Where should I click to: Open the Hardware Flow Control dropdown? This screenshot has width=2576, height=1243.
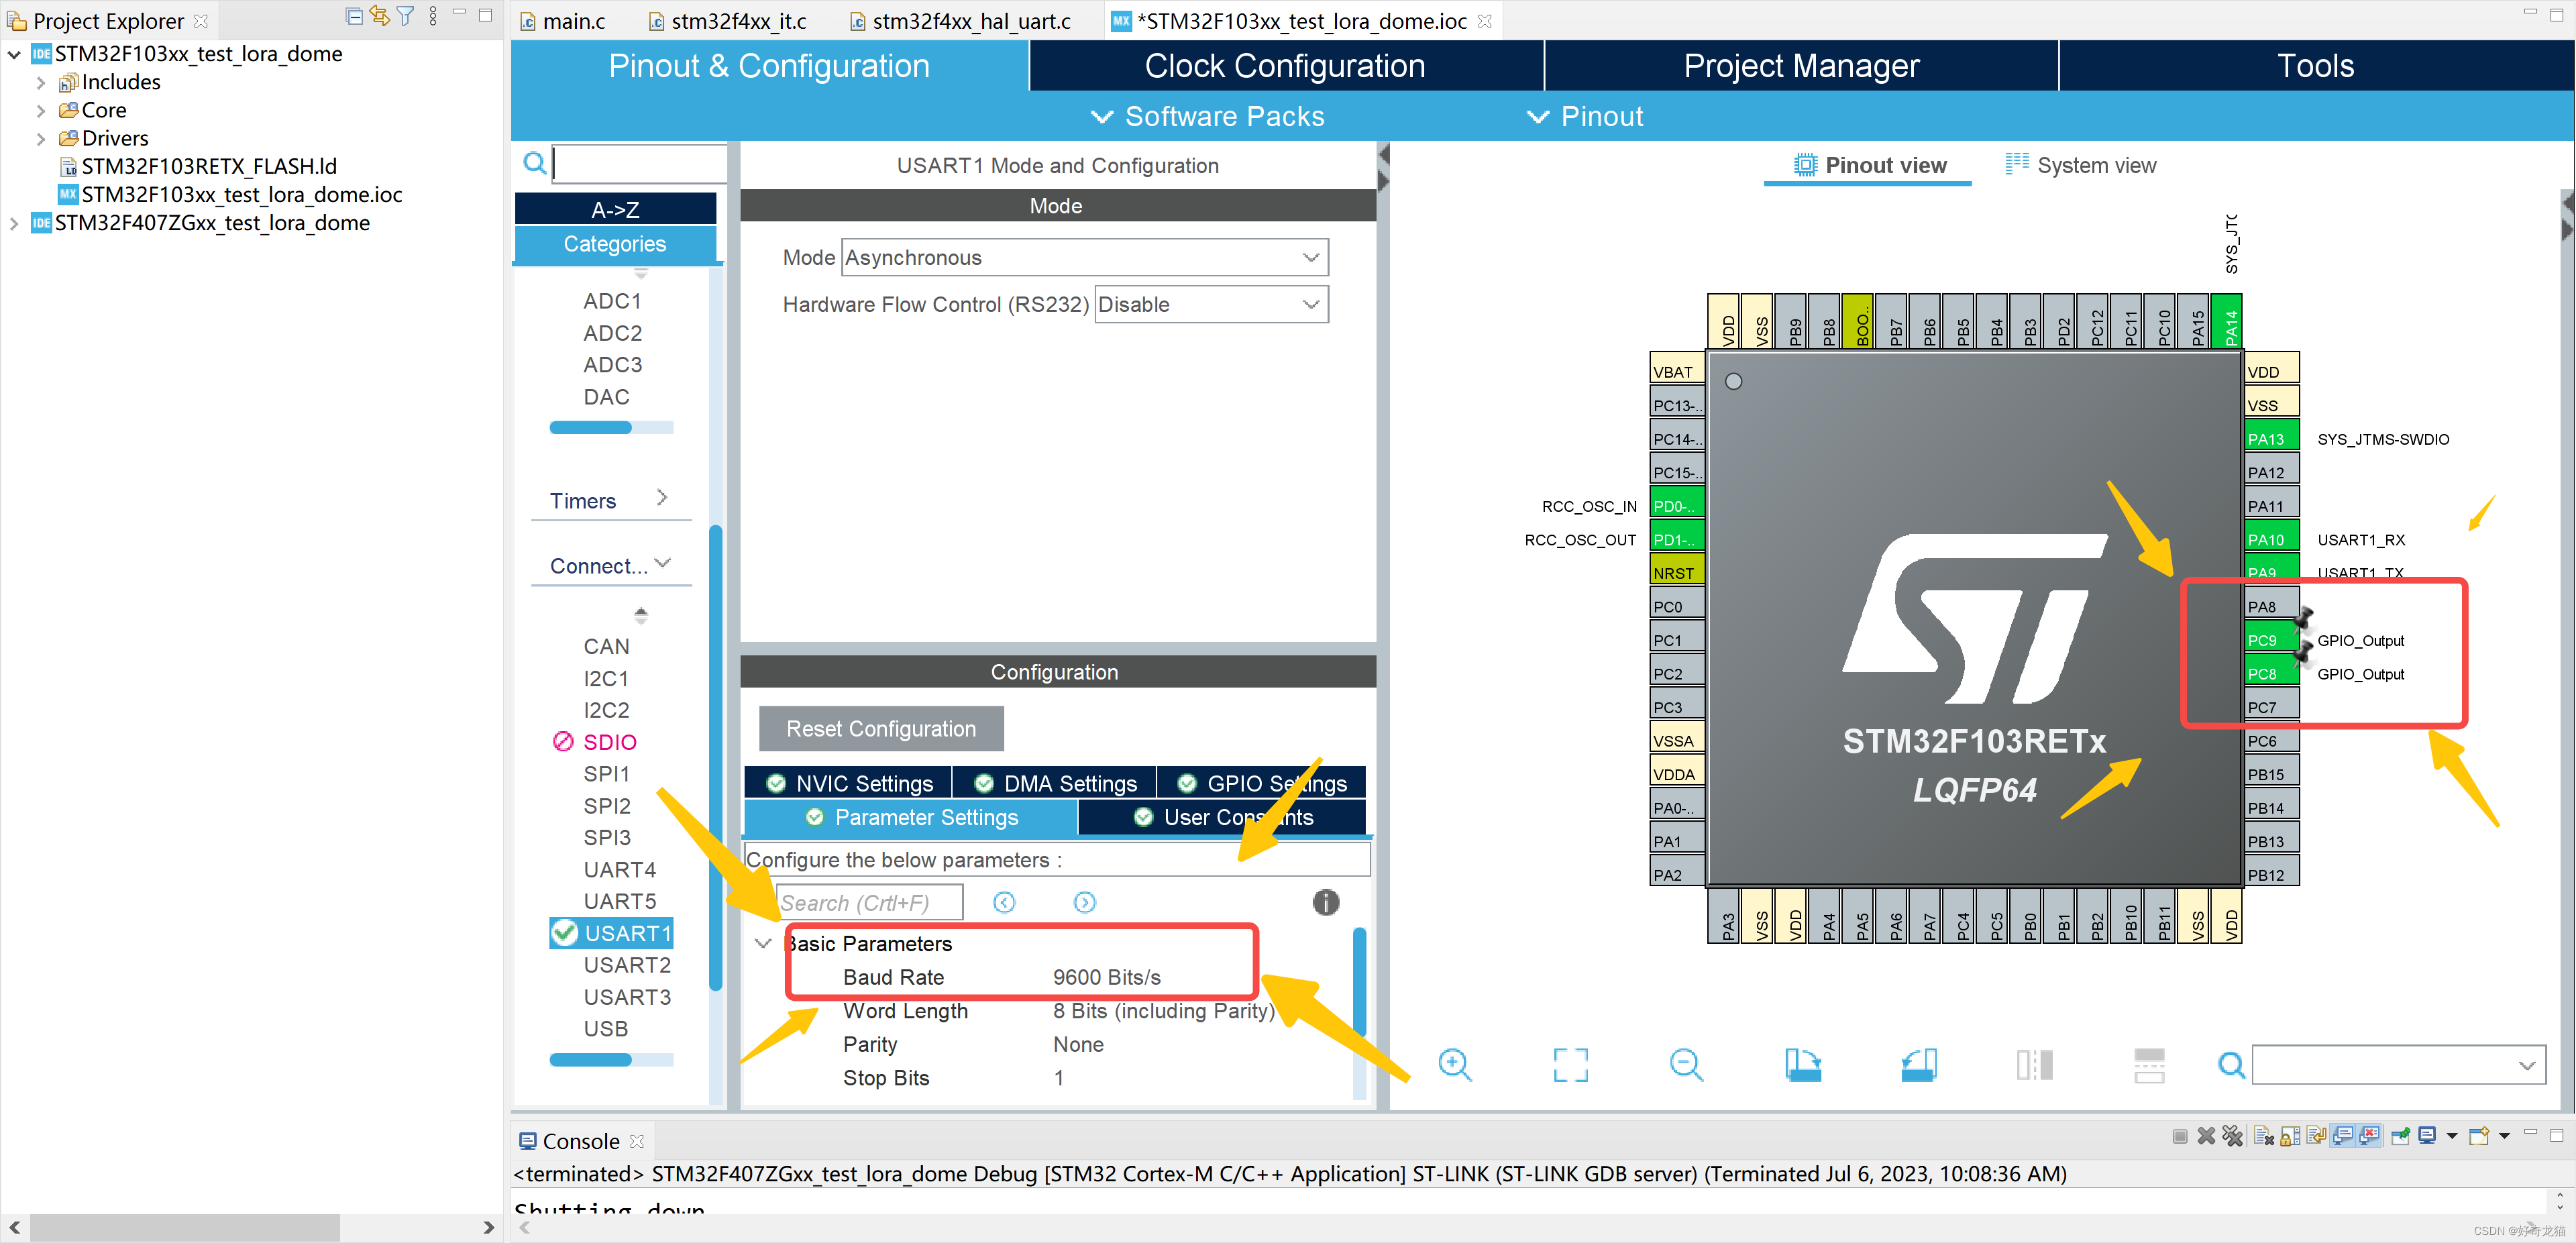(x=1211, y=304)
